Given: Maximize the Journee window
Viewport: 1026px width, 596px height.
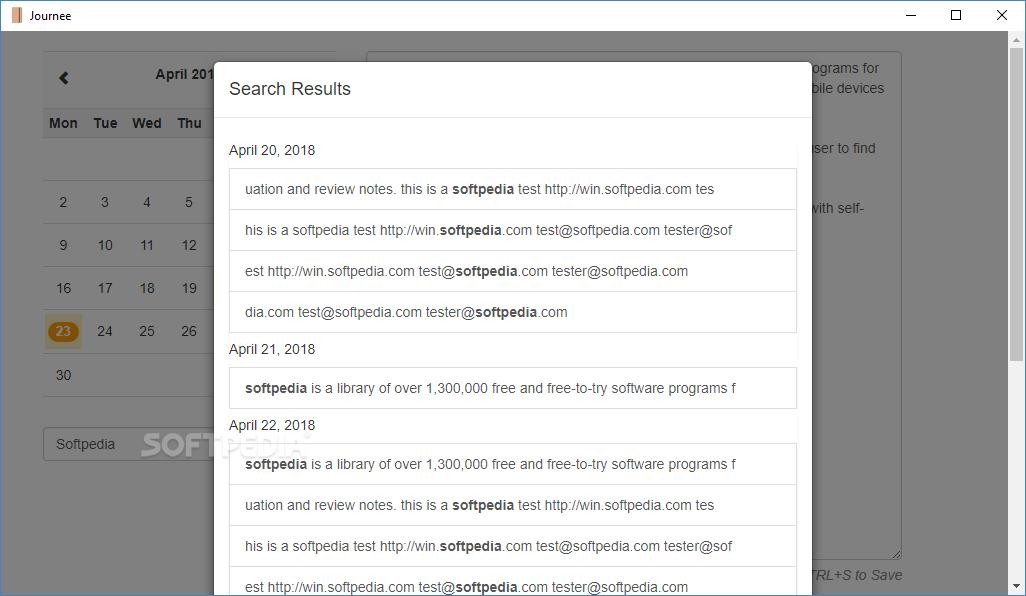Looking at the screenshot, I should (x=956, y=15).
